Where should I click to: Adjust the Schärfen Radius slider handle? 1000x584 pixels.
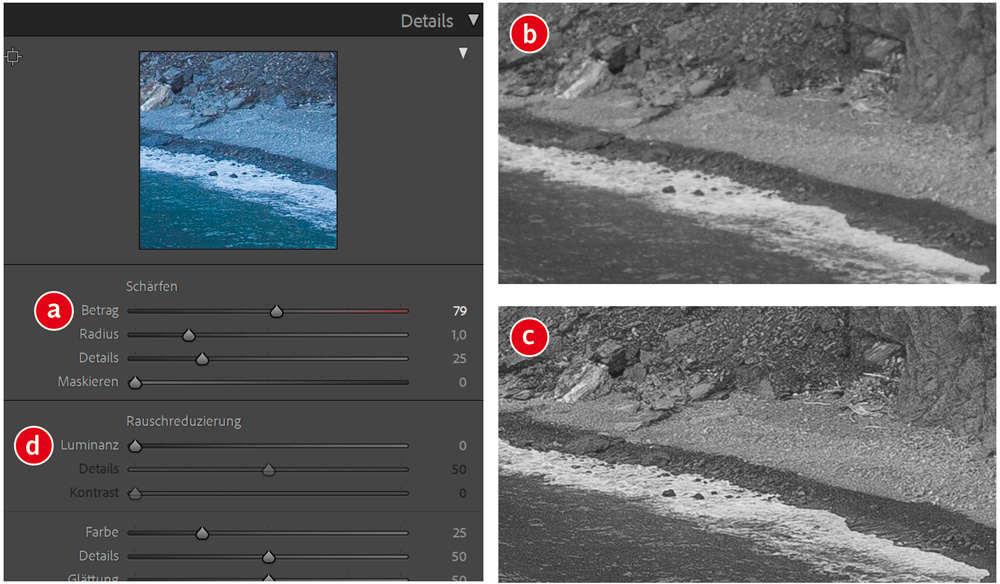tap(189, 335)
